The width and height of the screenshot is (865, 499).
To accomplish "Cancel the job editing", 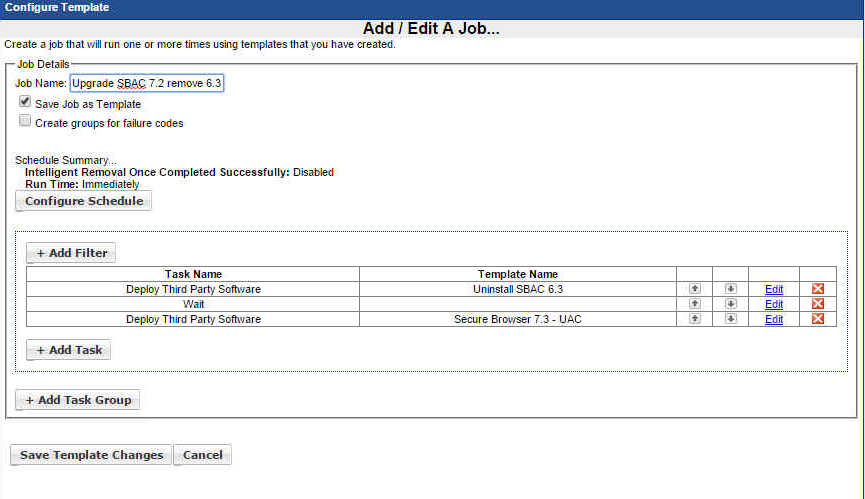I will tap(203, 455).
